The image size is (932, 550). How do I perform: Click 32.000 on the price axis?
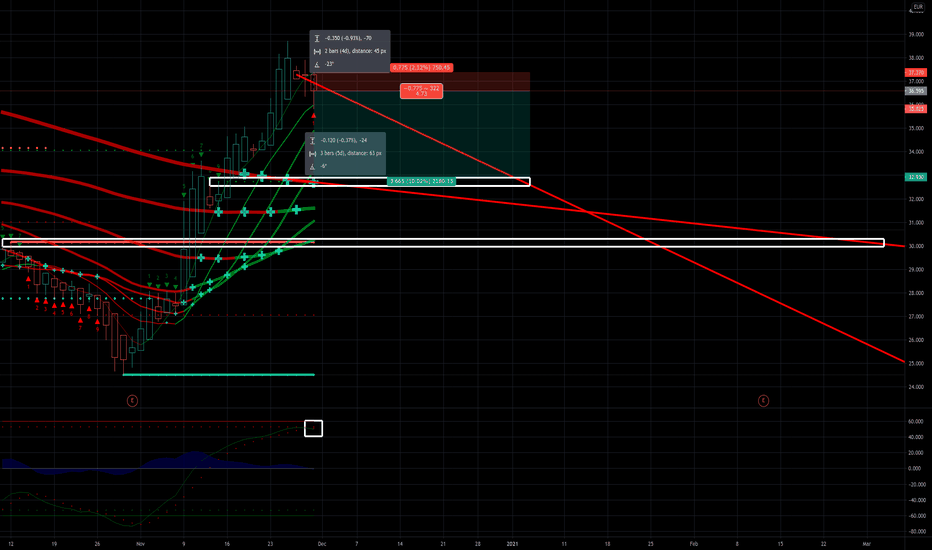pyautogui.click(x=916, y=199)
